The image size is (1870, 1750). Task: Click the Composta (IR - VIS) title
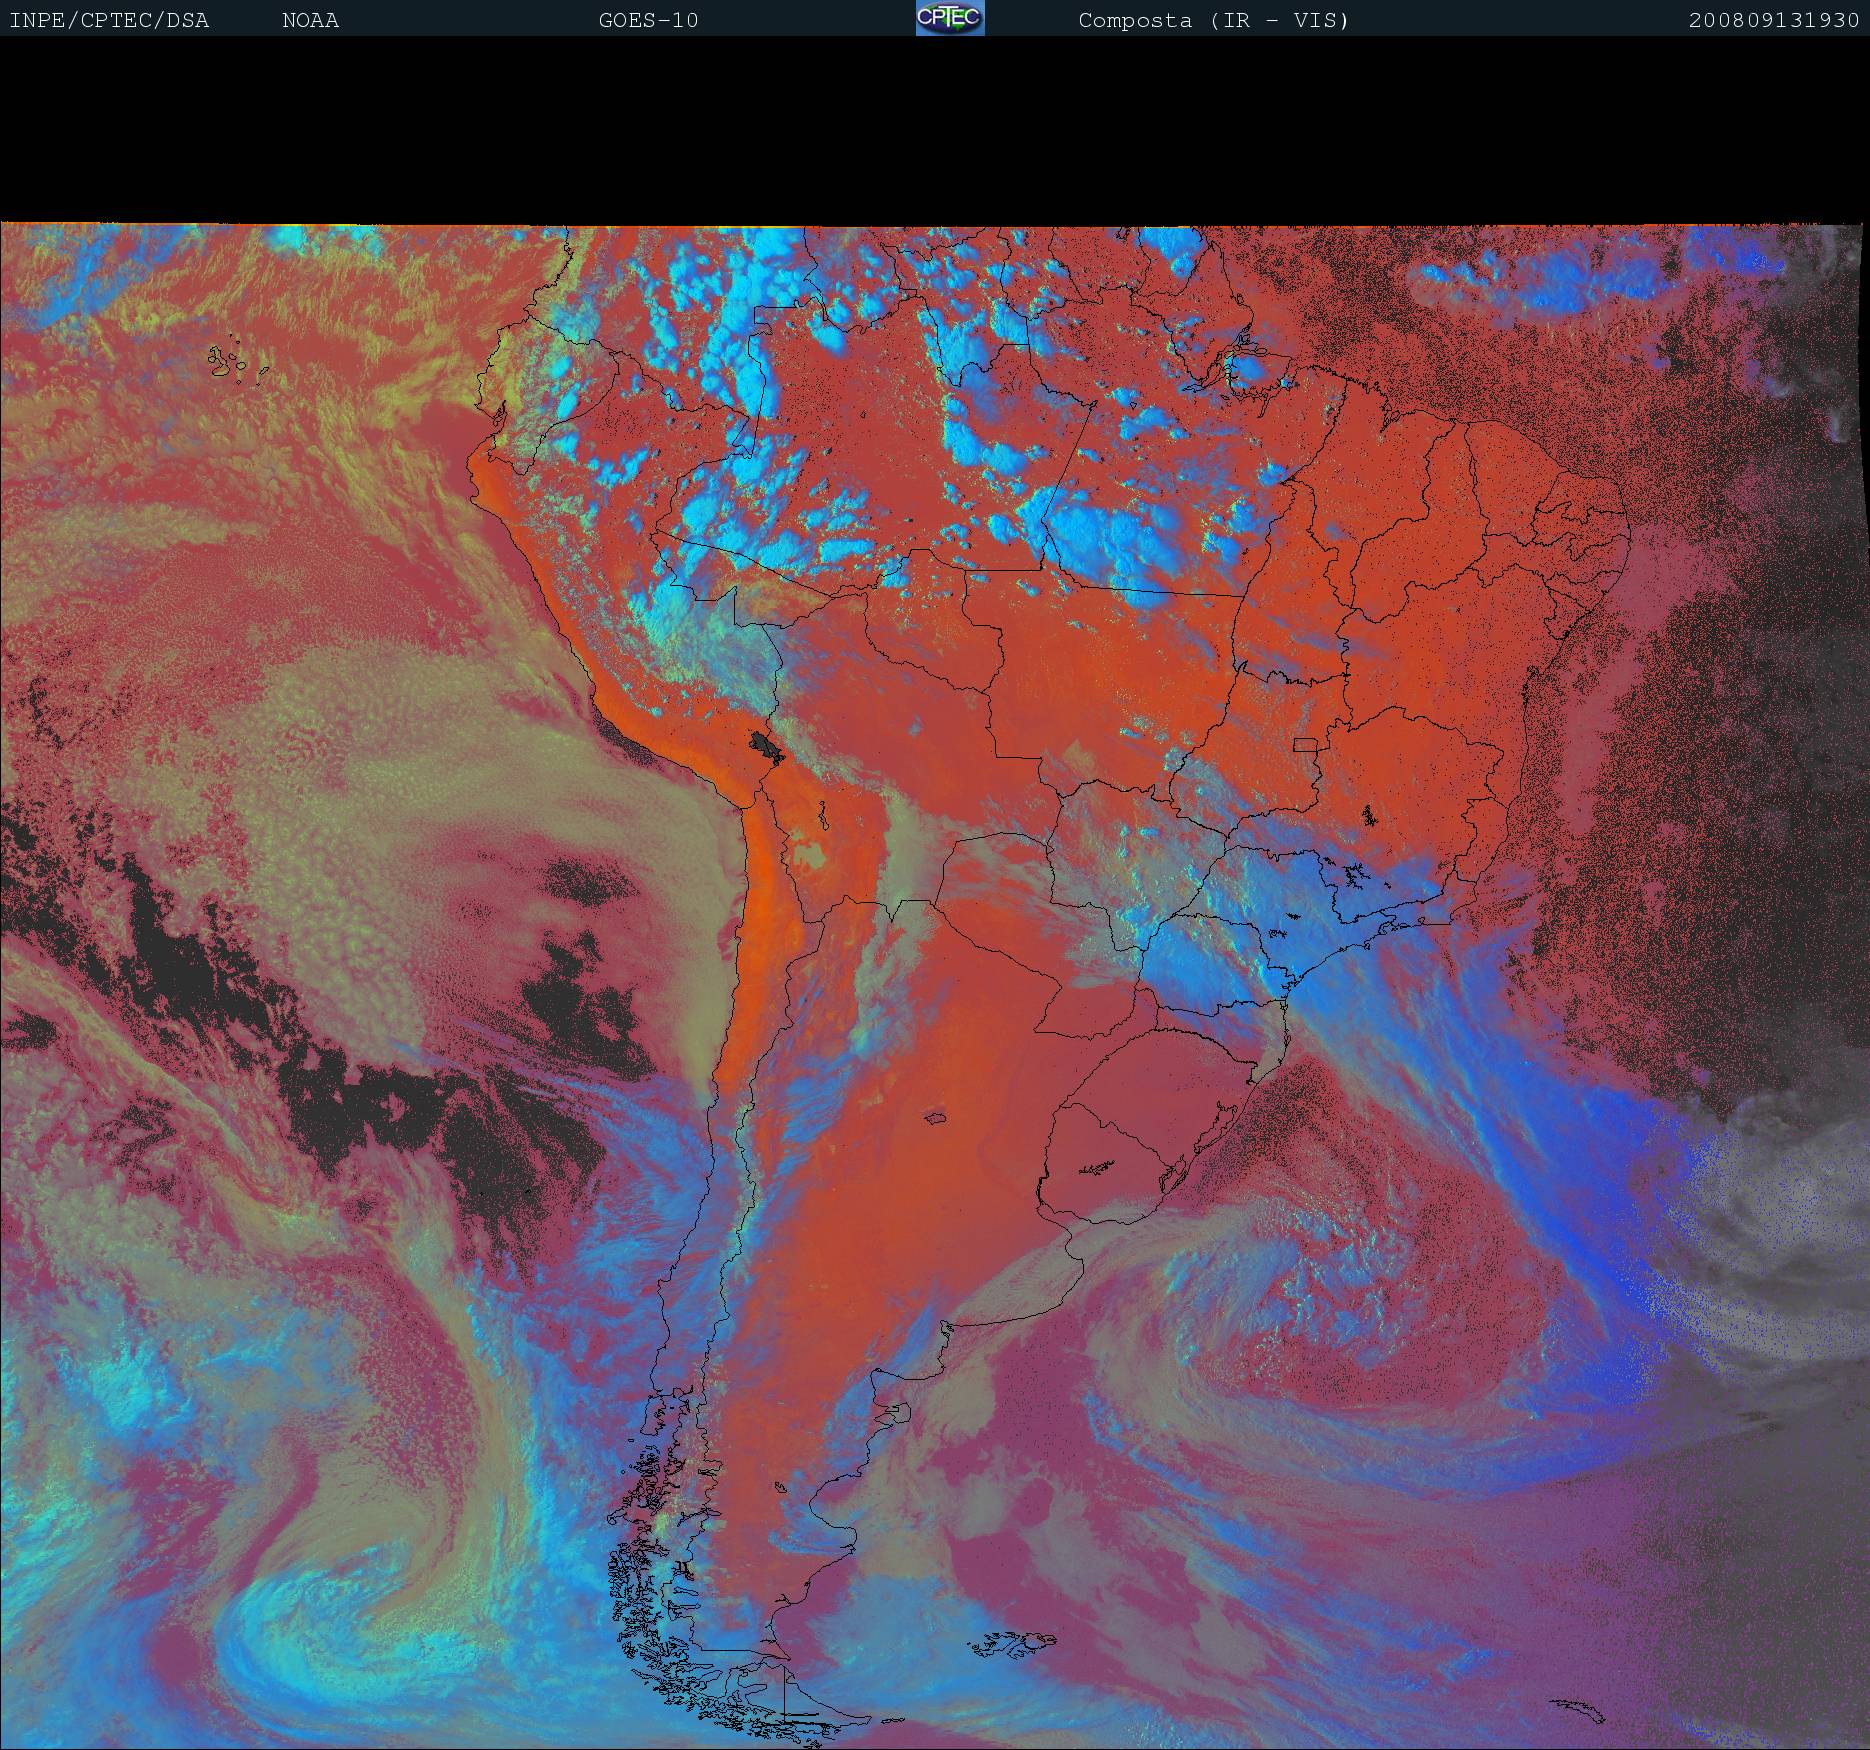tap(1213, 20)
